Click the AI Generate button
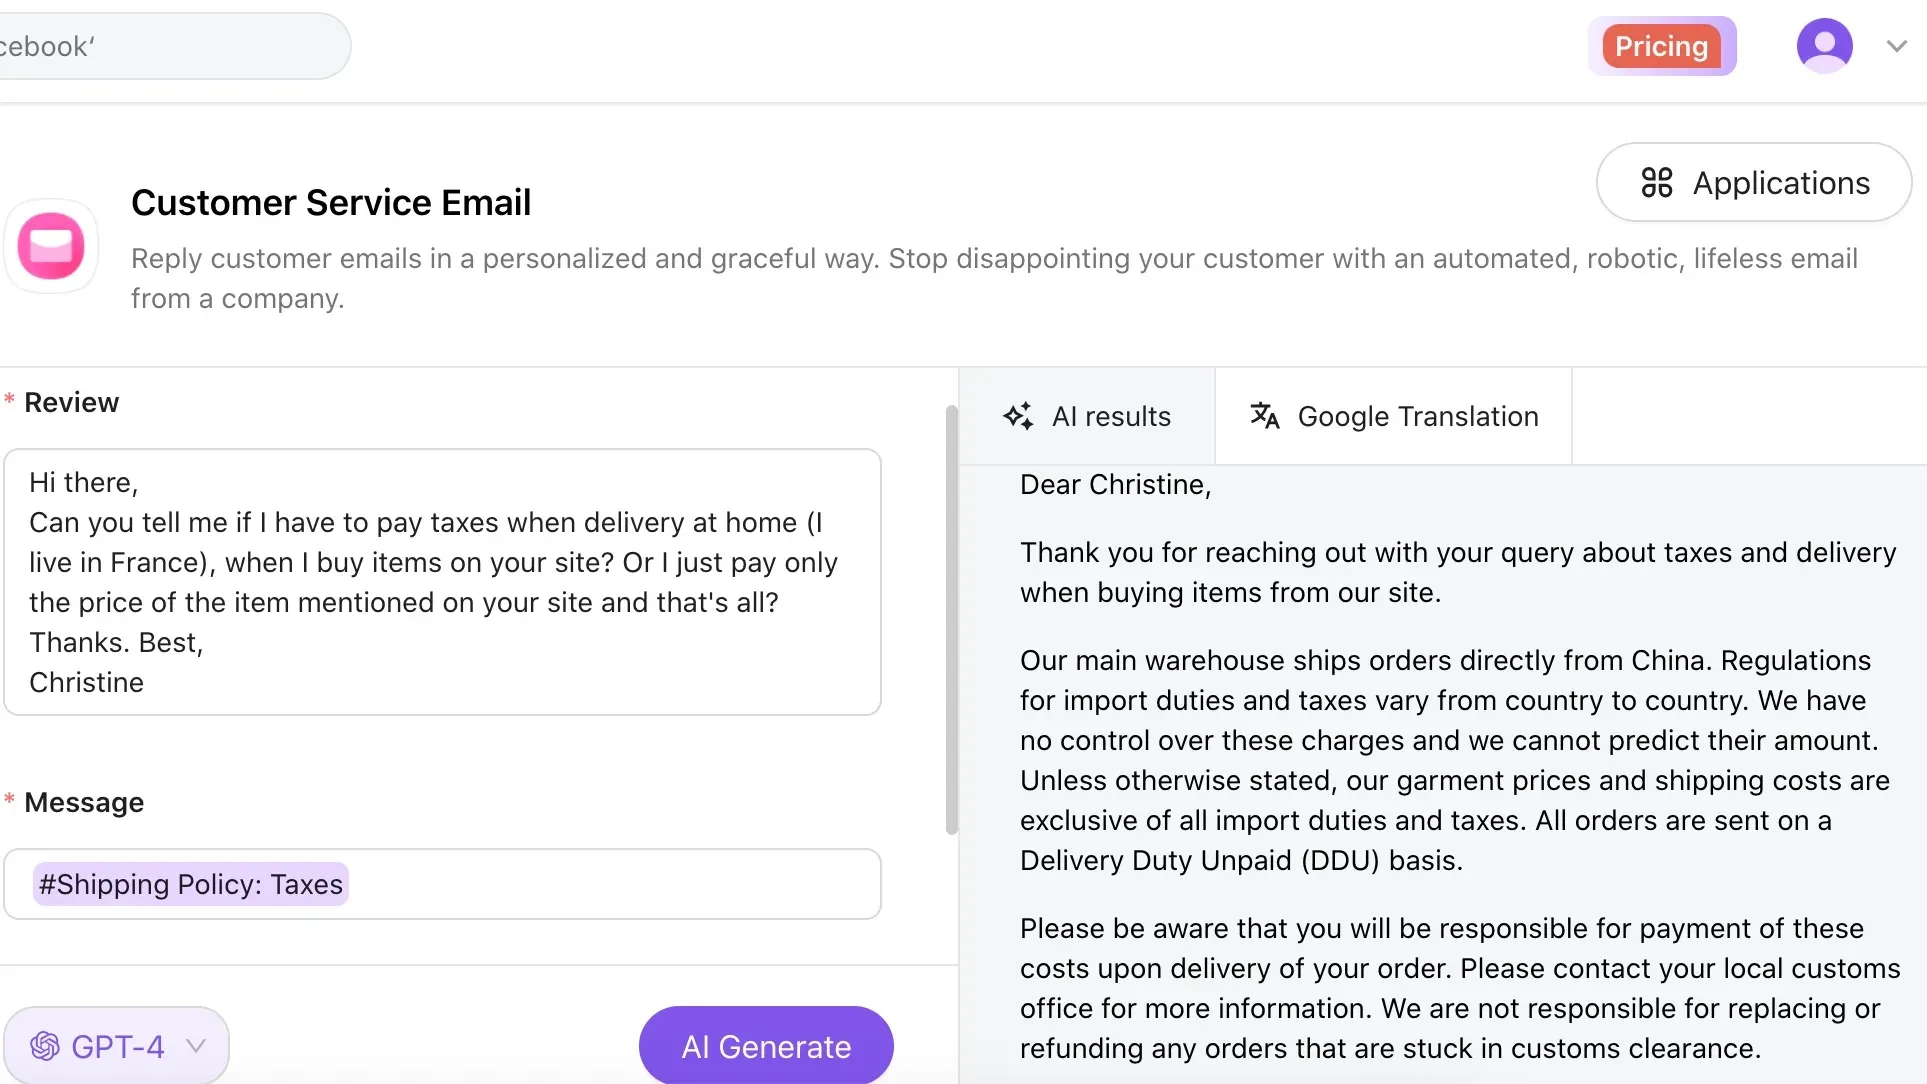 pos(765,1045)
